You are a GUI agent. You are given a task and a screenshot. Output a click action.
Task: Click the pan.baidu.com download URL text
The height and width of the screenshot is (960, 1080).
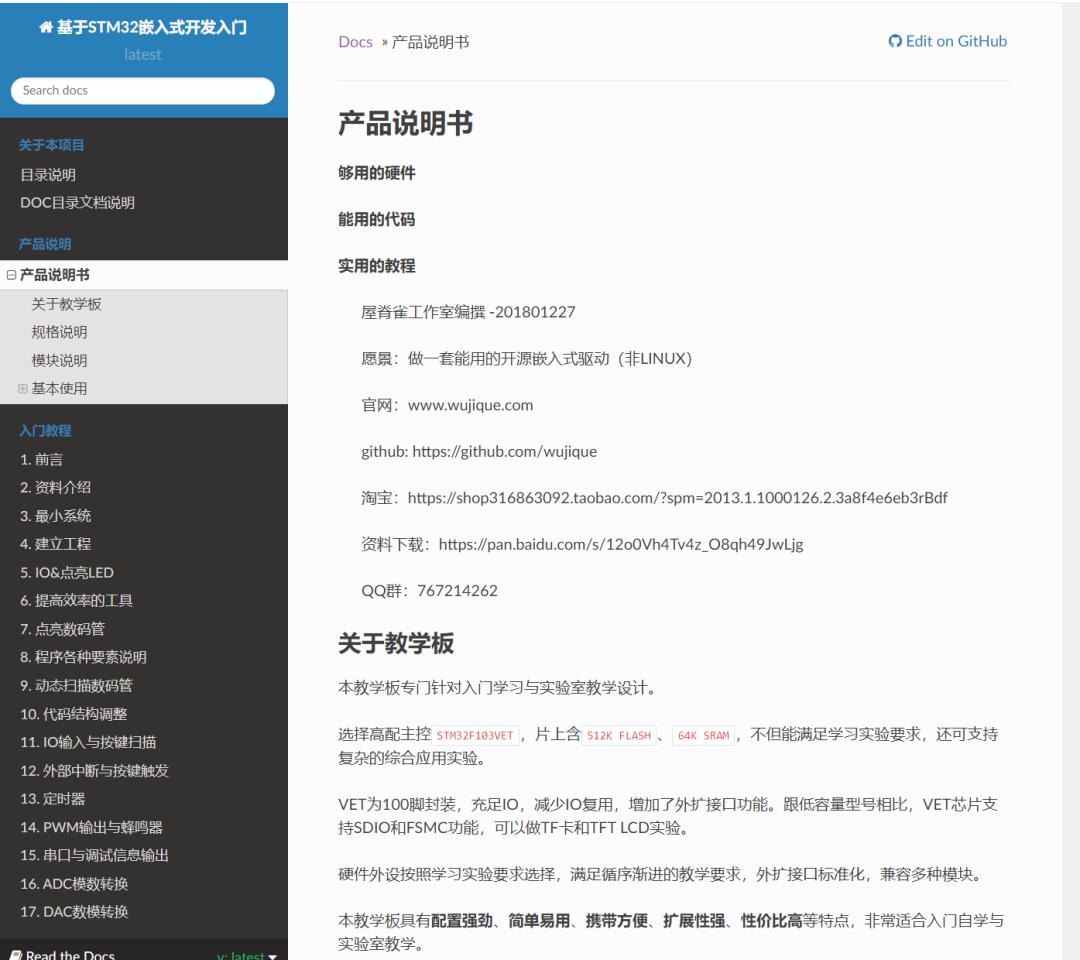(621, 544)
